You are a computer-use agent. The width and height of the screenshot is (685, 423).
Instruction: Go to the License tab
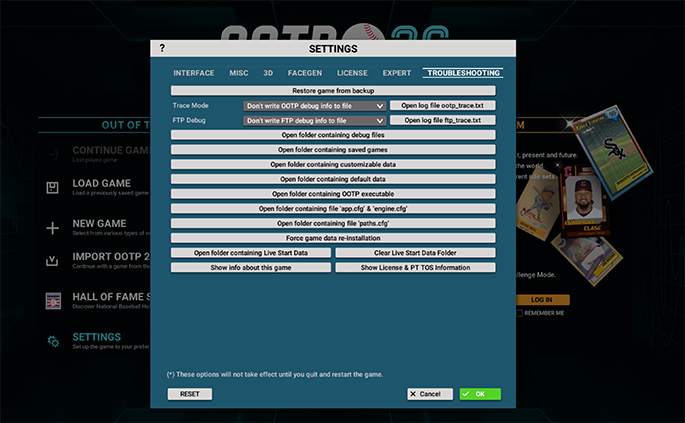[352, 73]
